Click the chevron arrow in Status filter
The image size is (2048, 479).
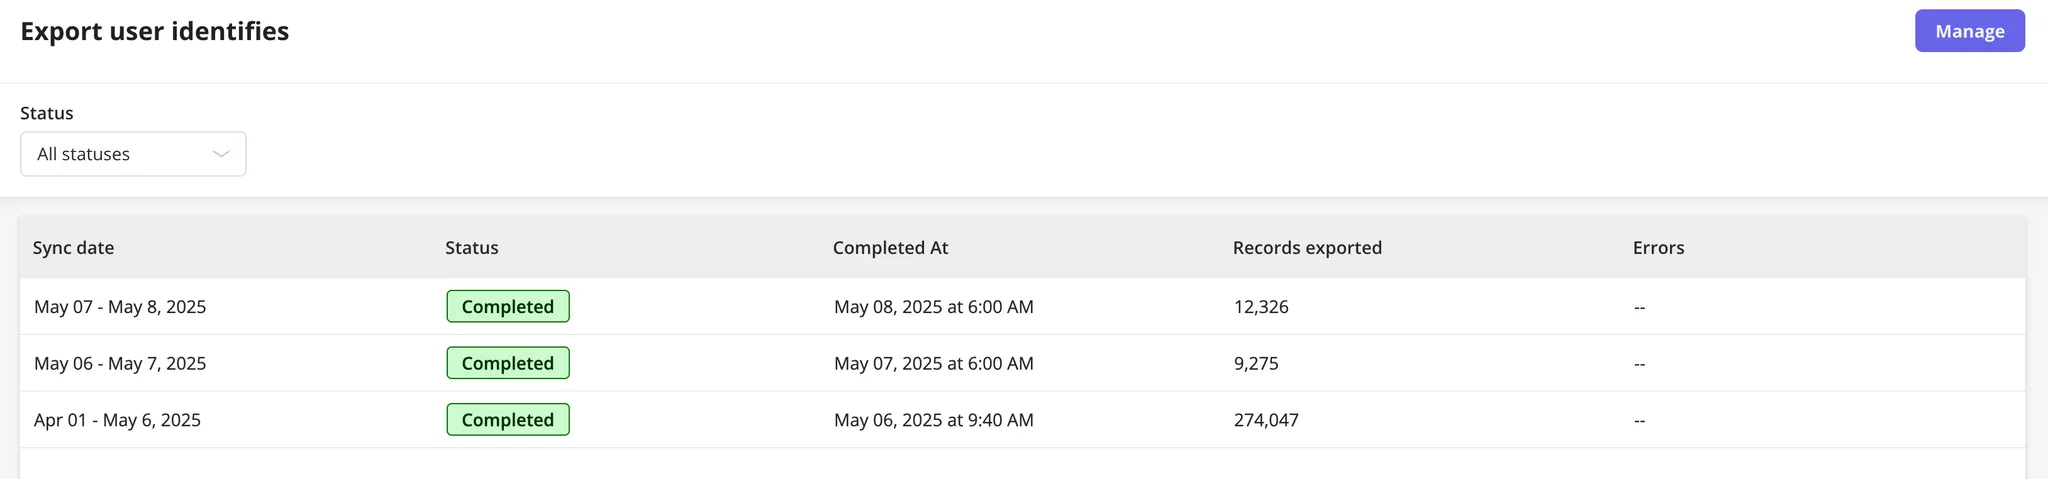[x=221, y=154]
